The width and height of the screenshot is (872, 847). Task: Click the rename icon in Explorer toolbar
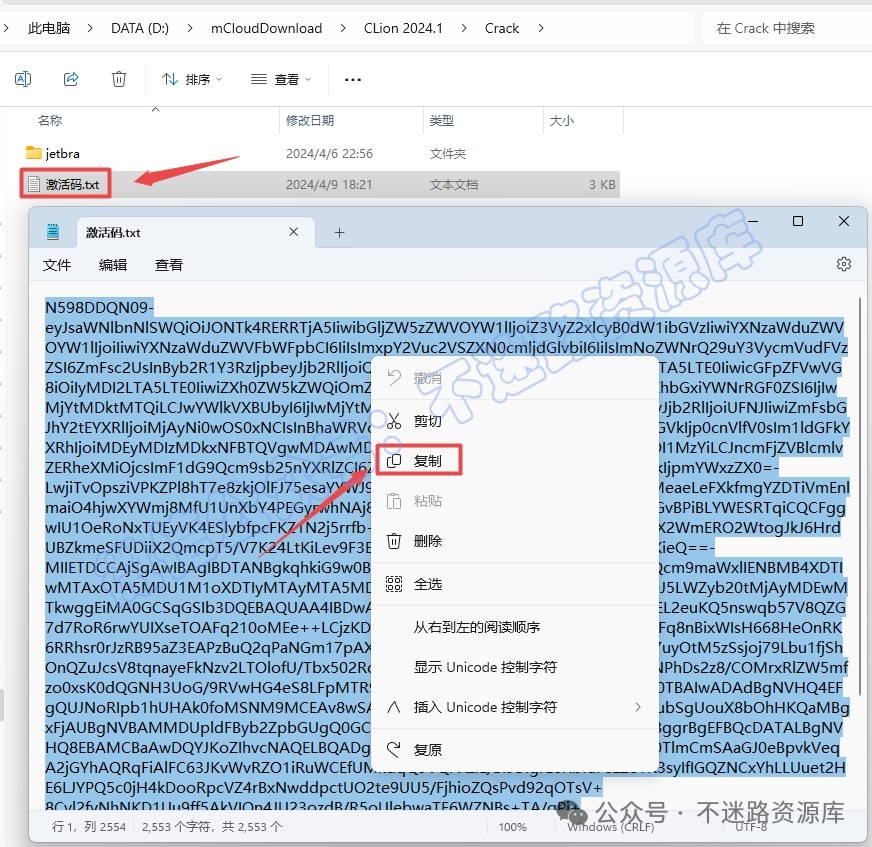23,80
